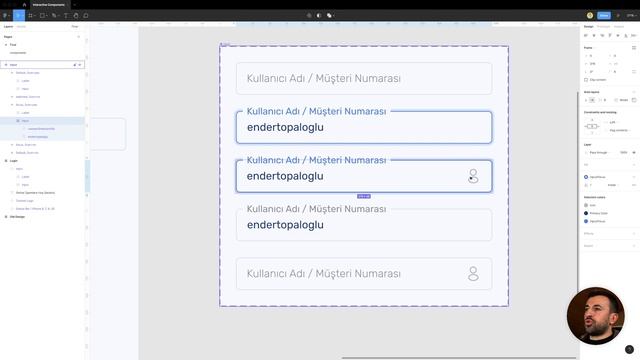
Task: Click the user icon in focused input
Action: [x=473, y=176]
